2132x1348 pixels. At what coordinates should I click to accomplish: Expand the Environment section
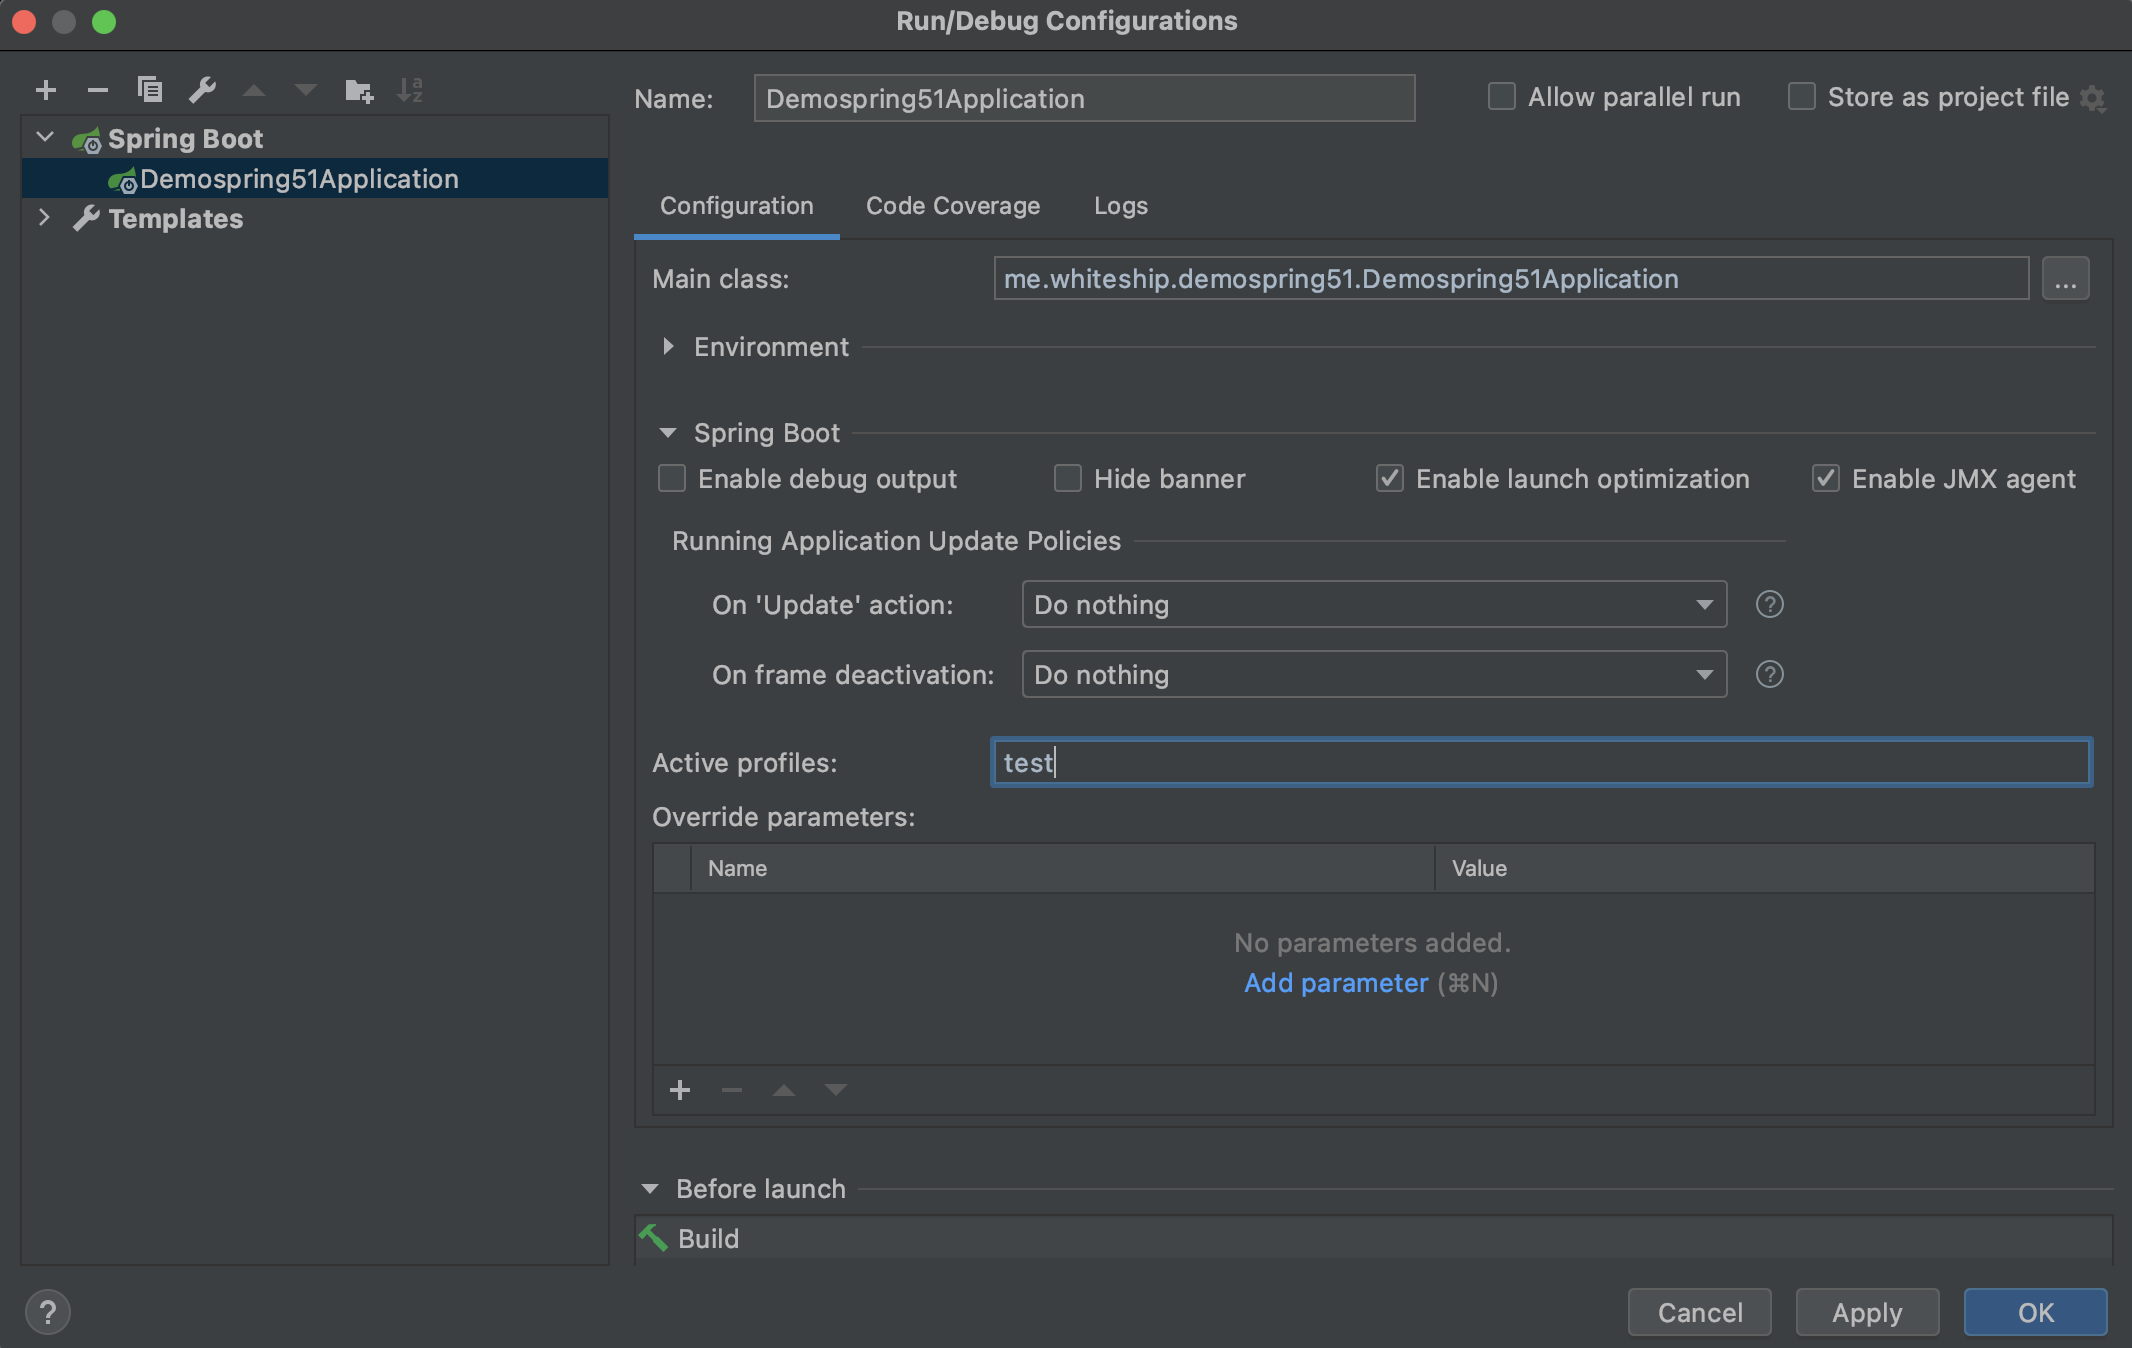tap(668, 347)
